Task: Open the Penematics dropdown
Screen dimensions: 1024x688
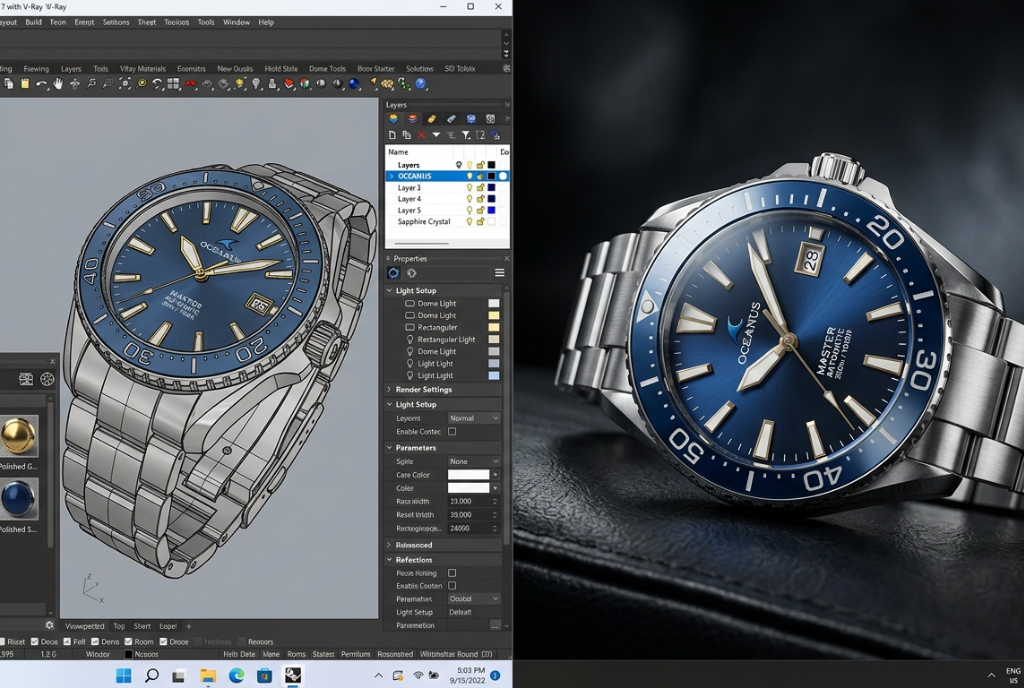Action: coord(474,599)
